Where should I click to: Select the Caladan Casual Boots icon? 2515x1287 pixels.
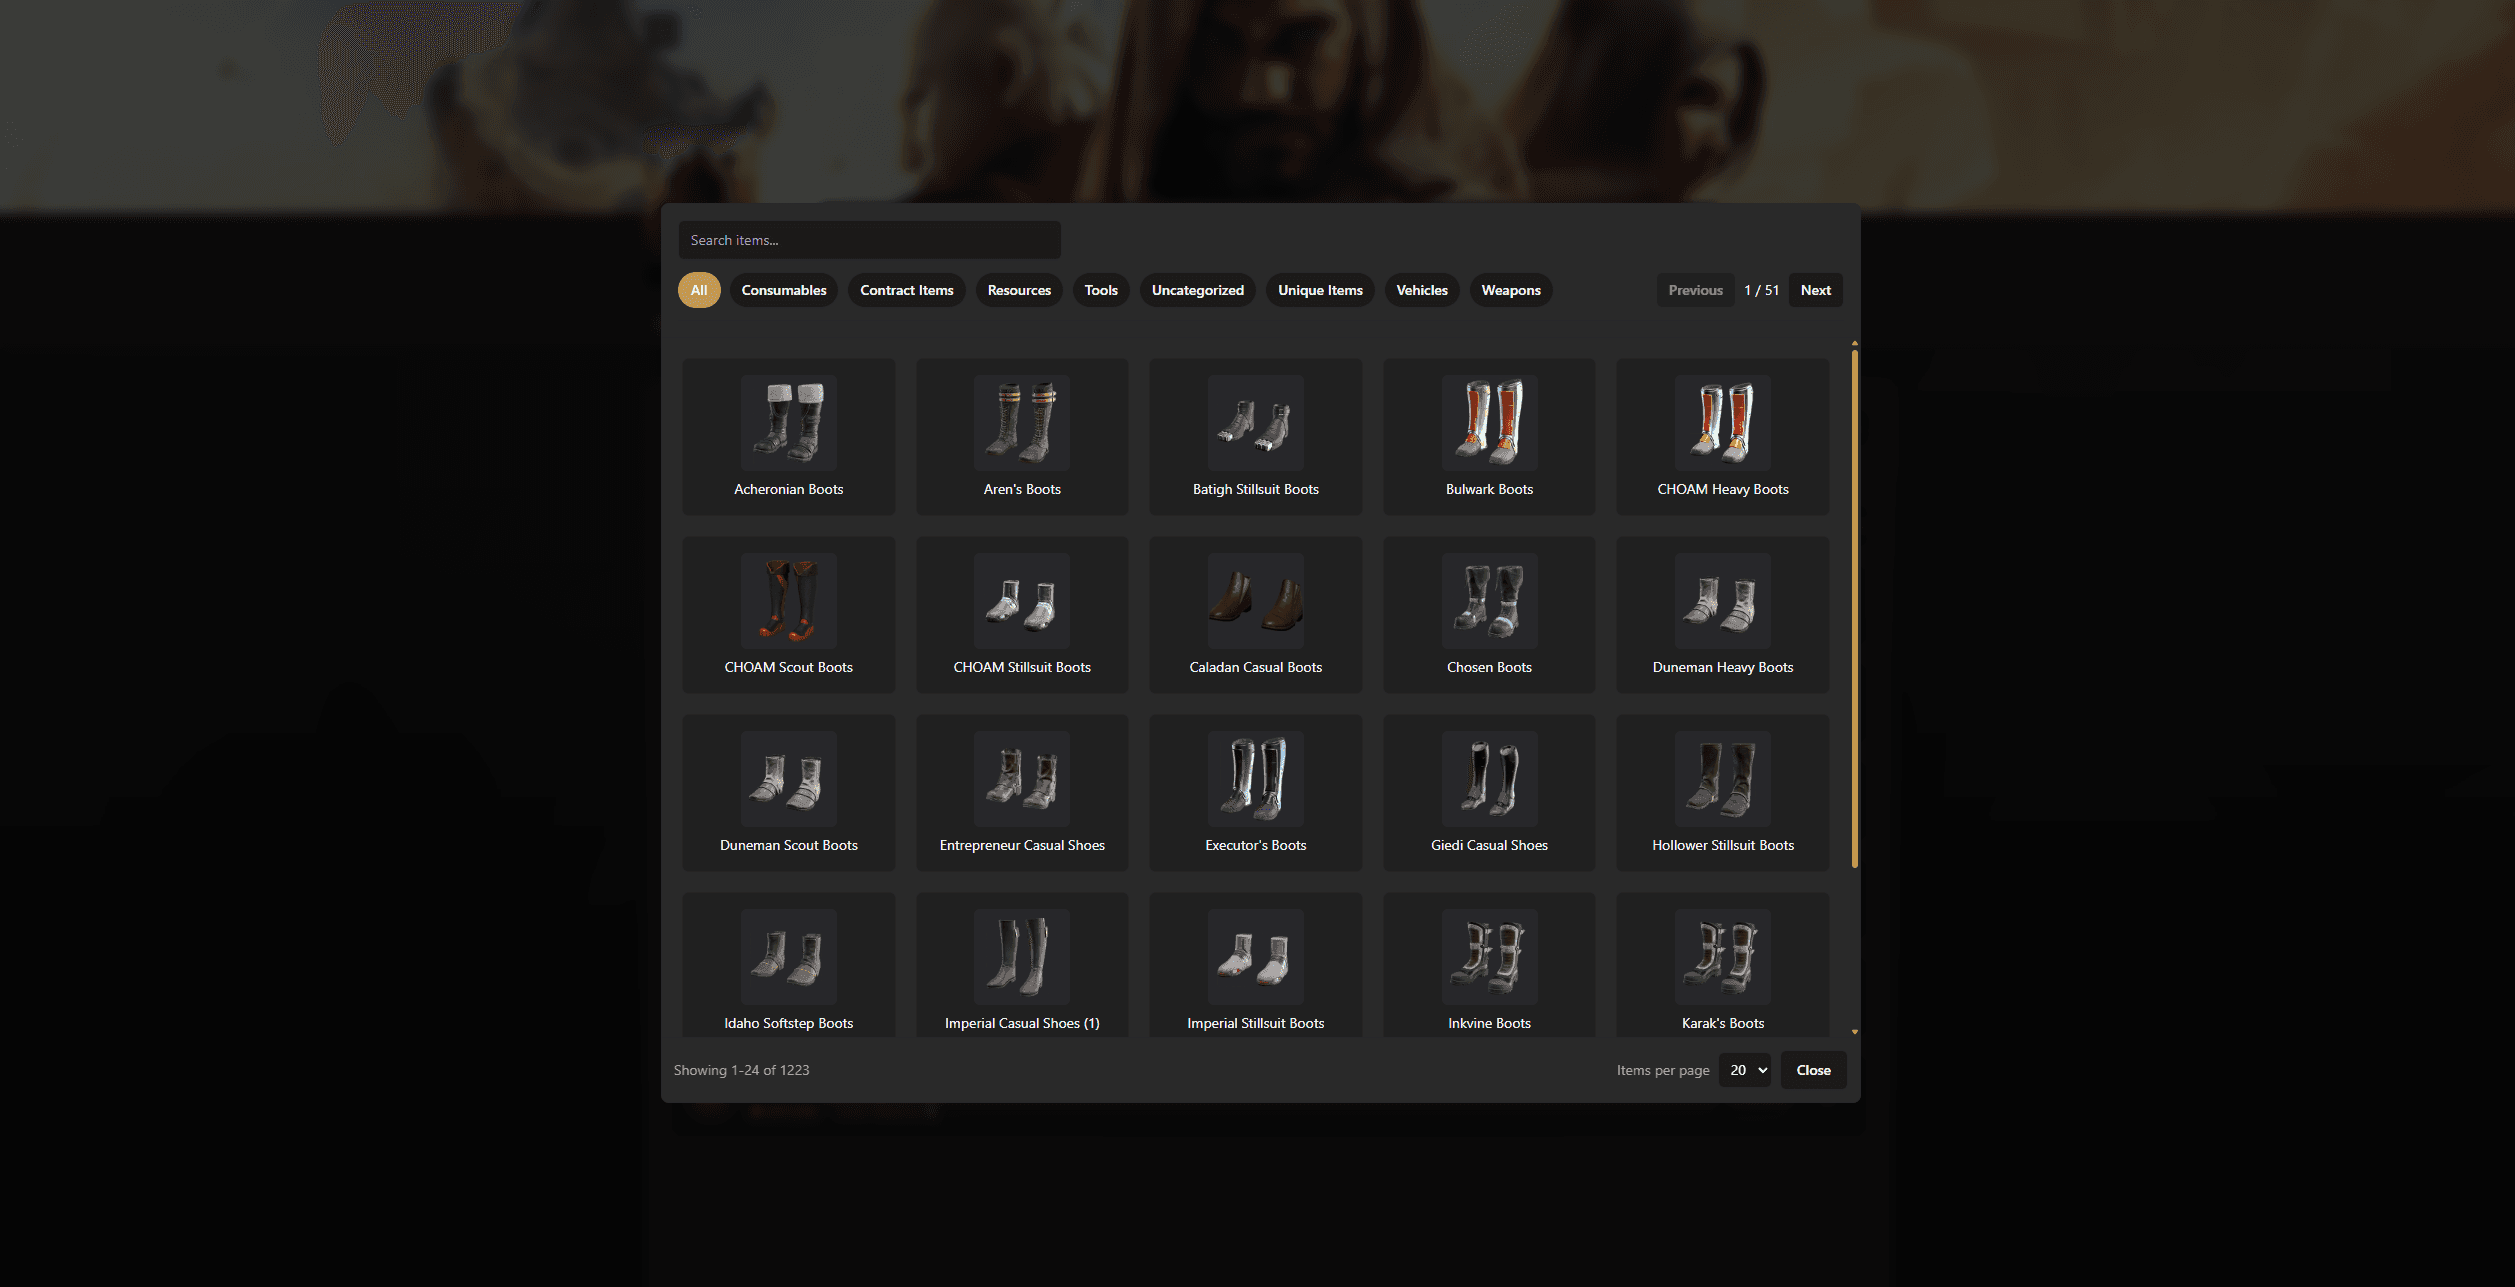click(1255, 600)
